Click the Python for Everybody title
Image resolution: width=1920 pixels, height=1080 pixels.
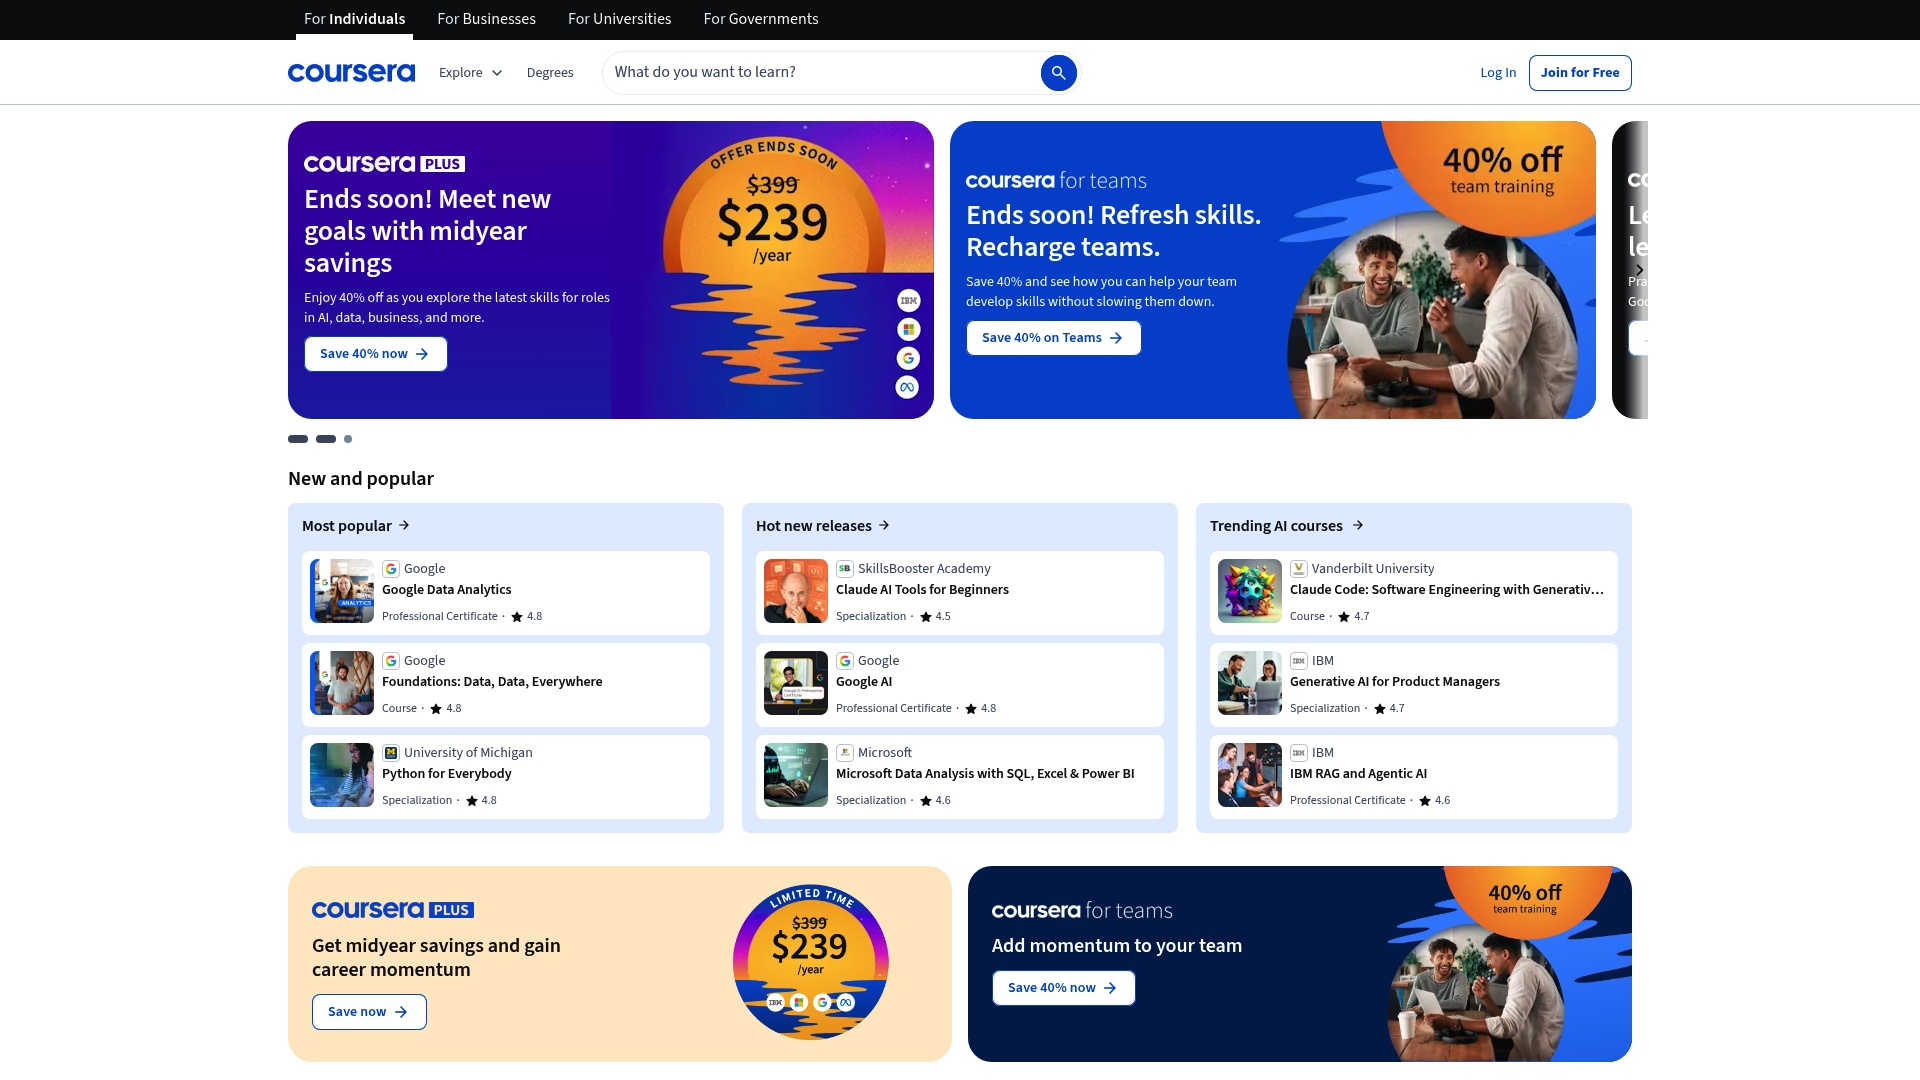(446, 774)
